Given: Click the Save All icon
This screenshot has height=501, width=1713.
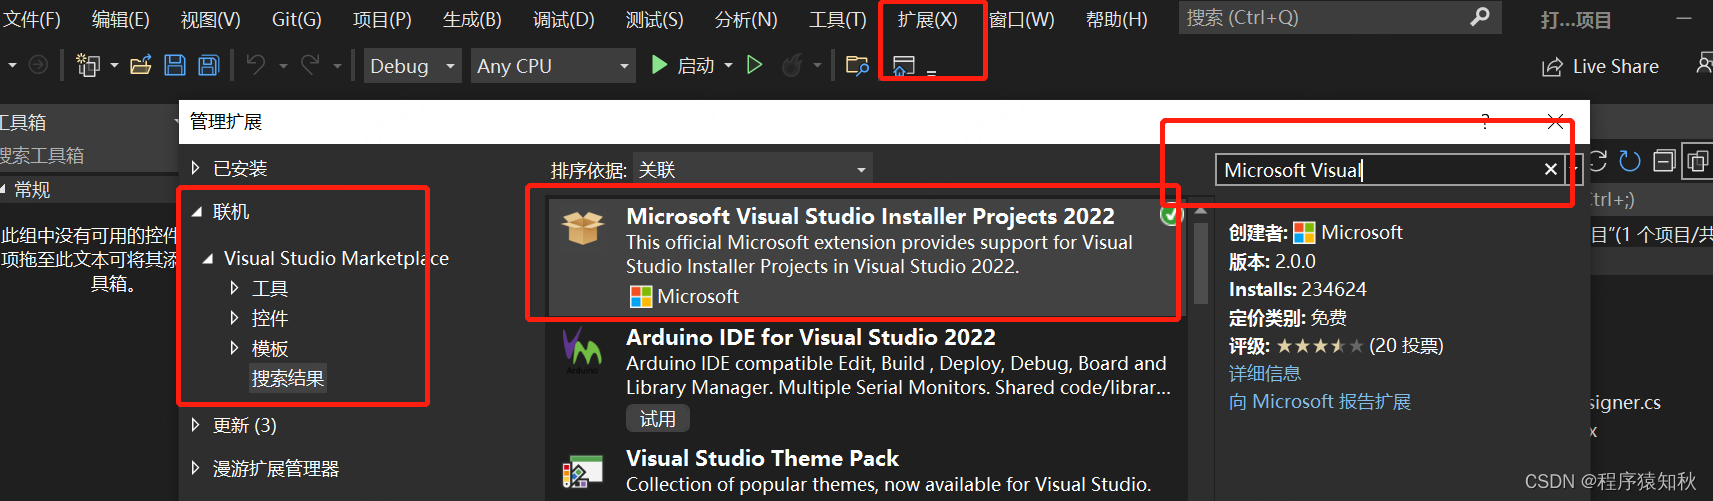Looking at the screenshot, I should coord(208,66).
